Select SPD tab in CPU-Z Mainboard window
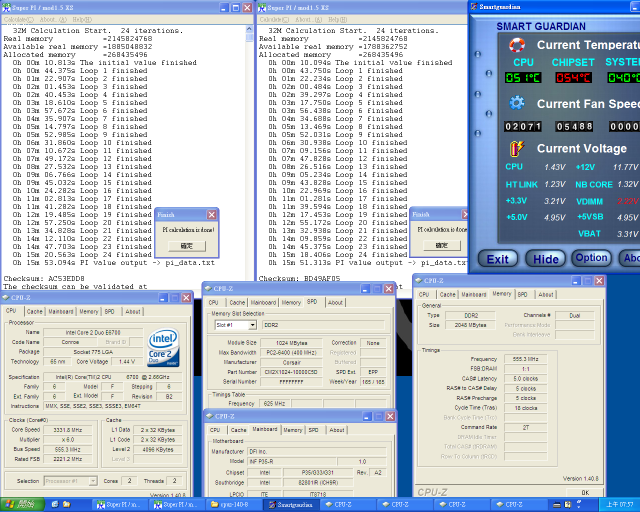Image resolution: width=640 pixels, height=512 pixels. (313, 430)
